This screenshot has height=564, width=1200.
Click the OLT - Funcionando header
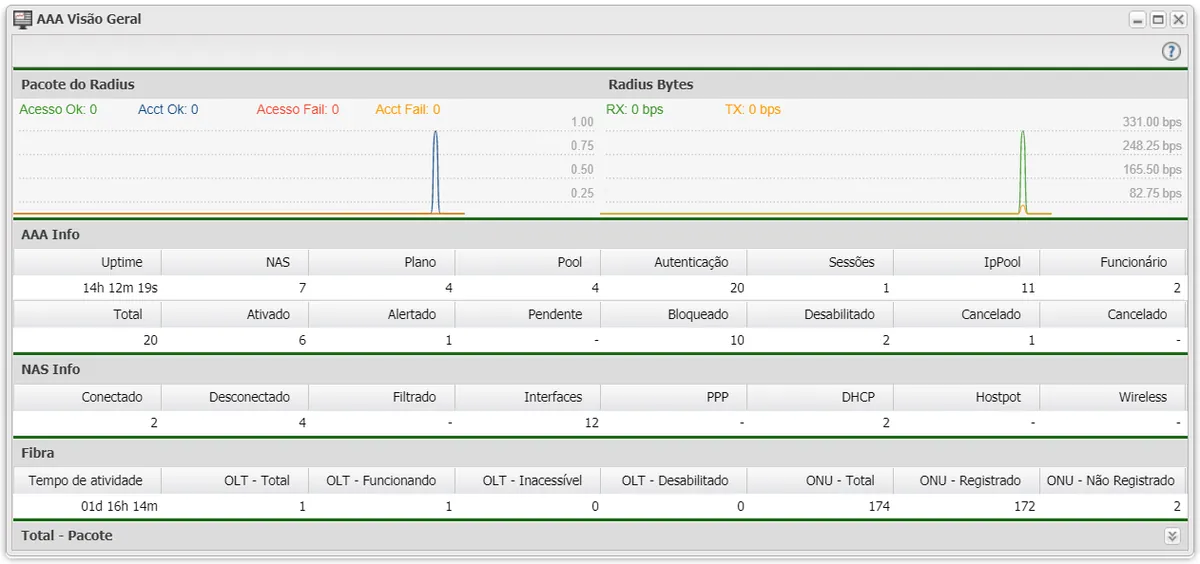381,480
